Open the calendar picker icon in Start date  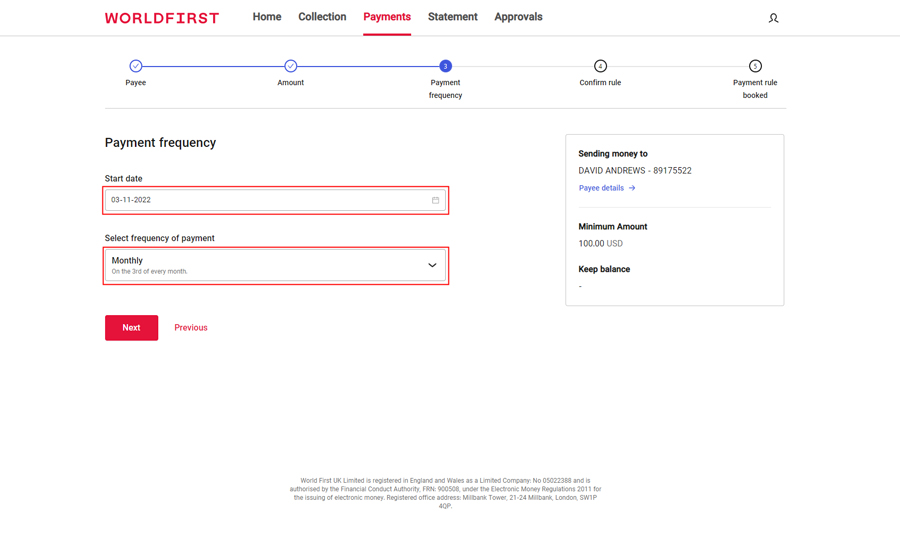coord(435,200)
